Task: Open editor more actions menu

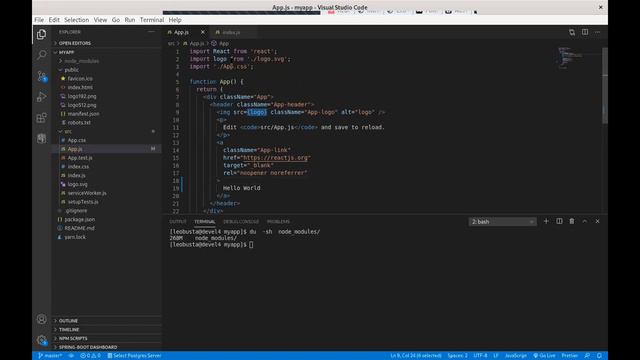Action: (x=598, y=32)
